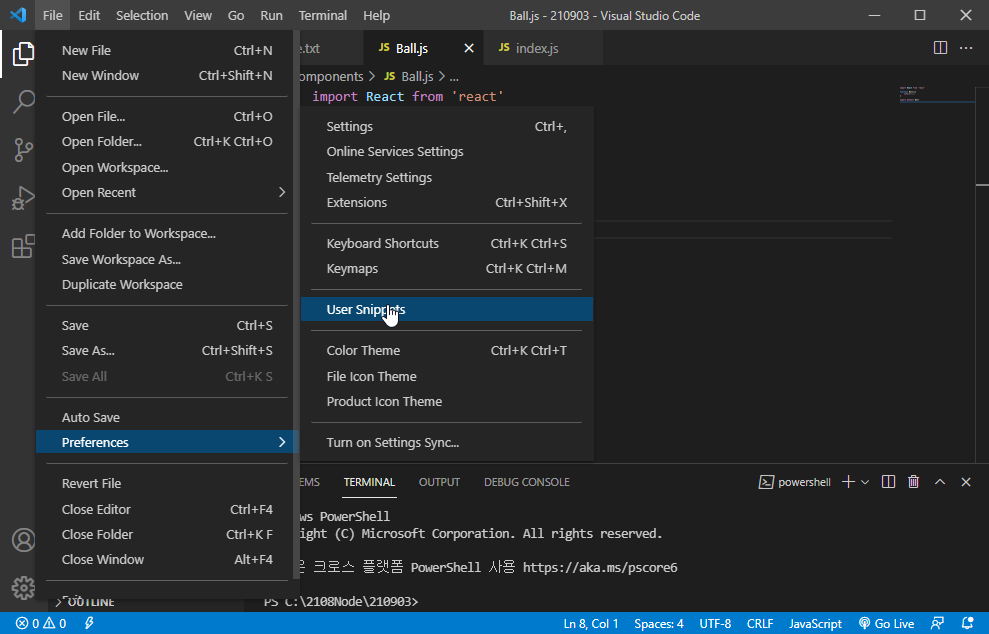Open the Source Control view icon

pyautogui.click(x=23, y=150)
